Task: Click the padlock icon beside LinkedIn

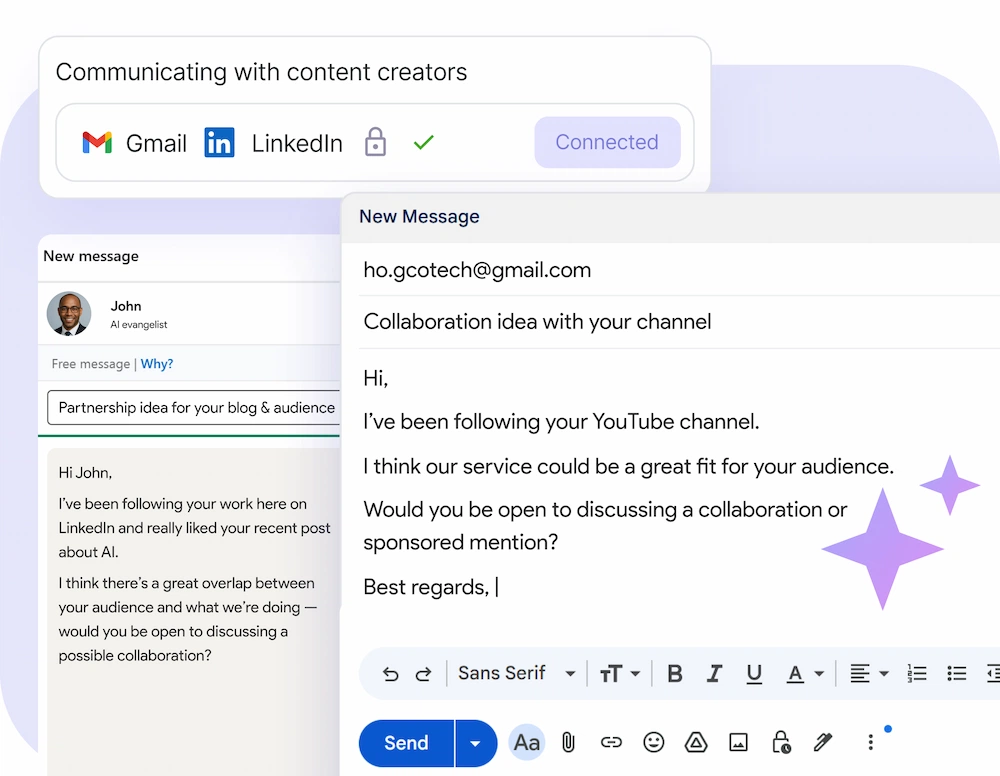Action: [x=375, y=142]
